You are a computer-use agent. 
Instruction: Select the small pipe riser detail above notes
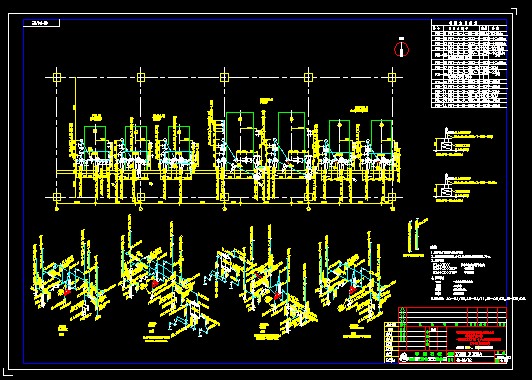point(416,238)
